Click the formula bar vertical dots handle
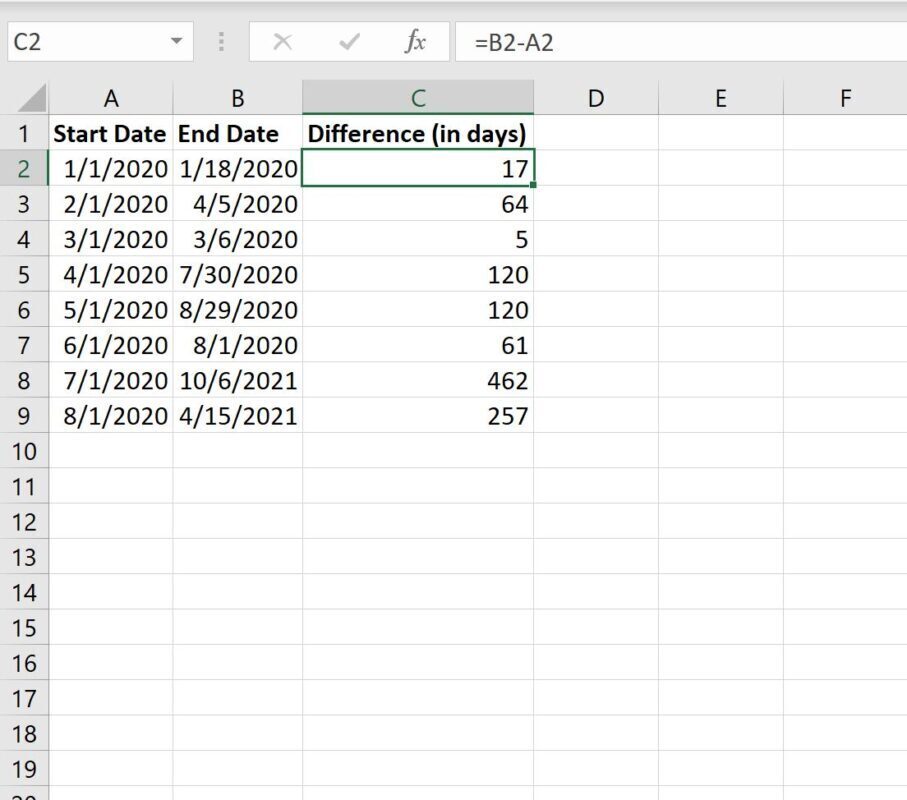The width and height of the screenshot is (907, 800). coord(221,42)
